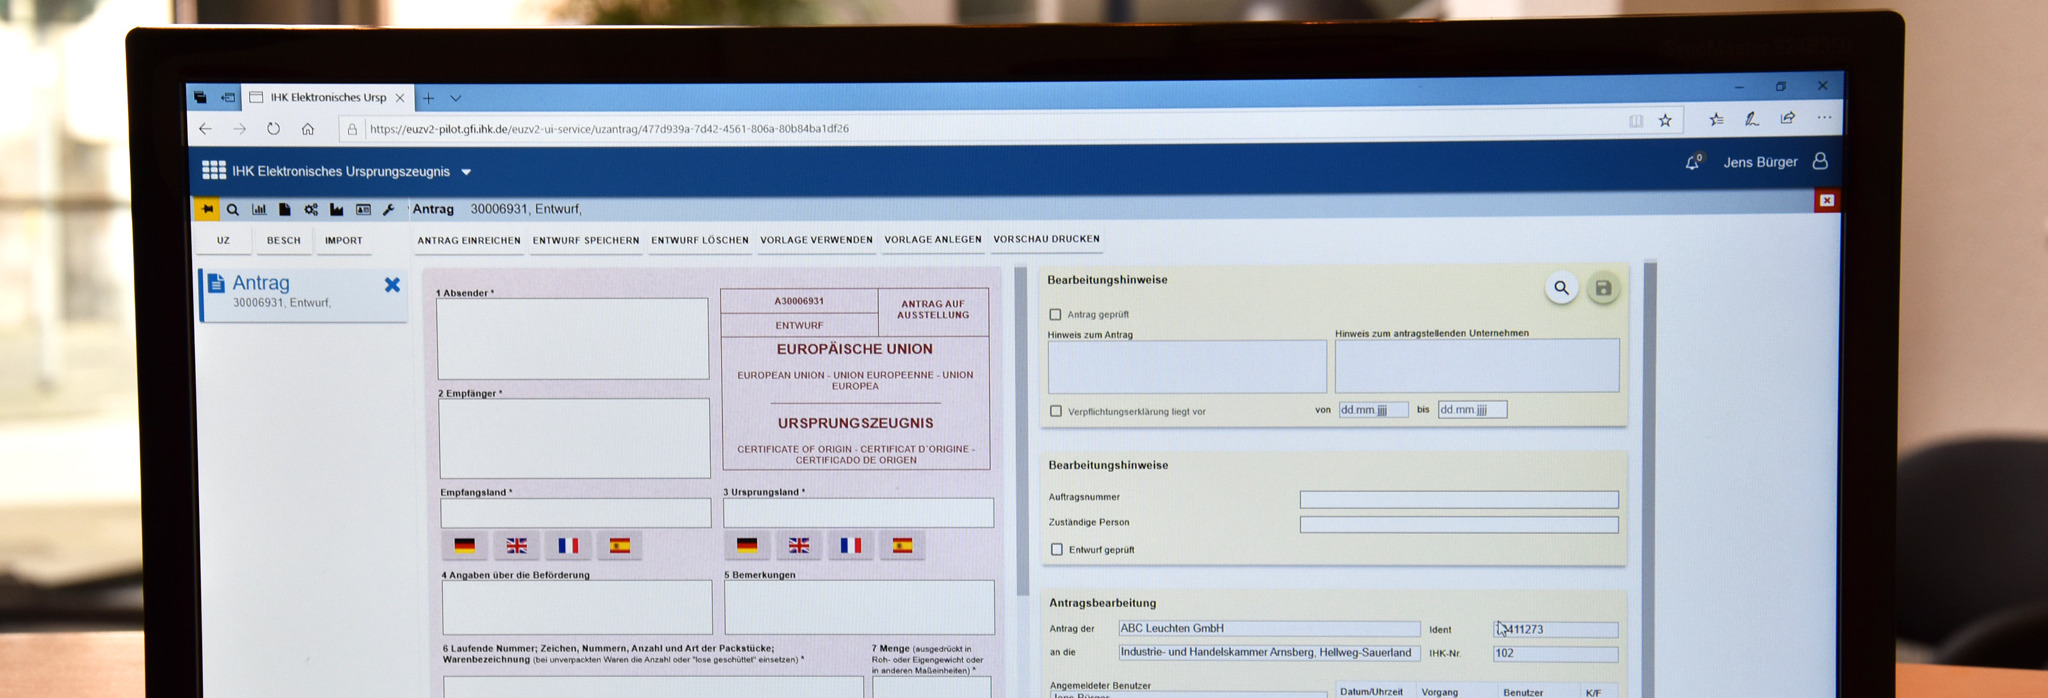Open the notification bell icon
This screenshot has width=2048, height=698.
[1692, 162]
